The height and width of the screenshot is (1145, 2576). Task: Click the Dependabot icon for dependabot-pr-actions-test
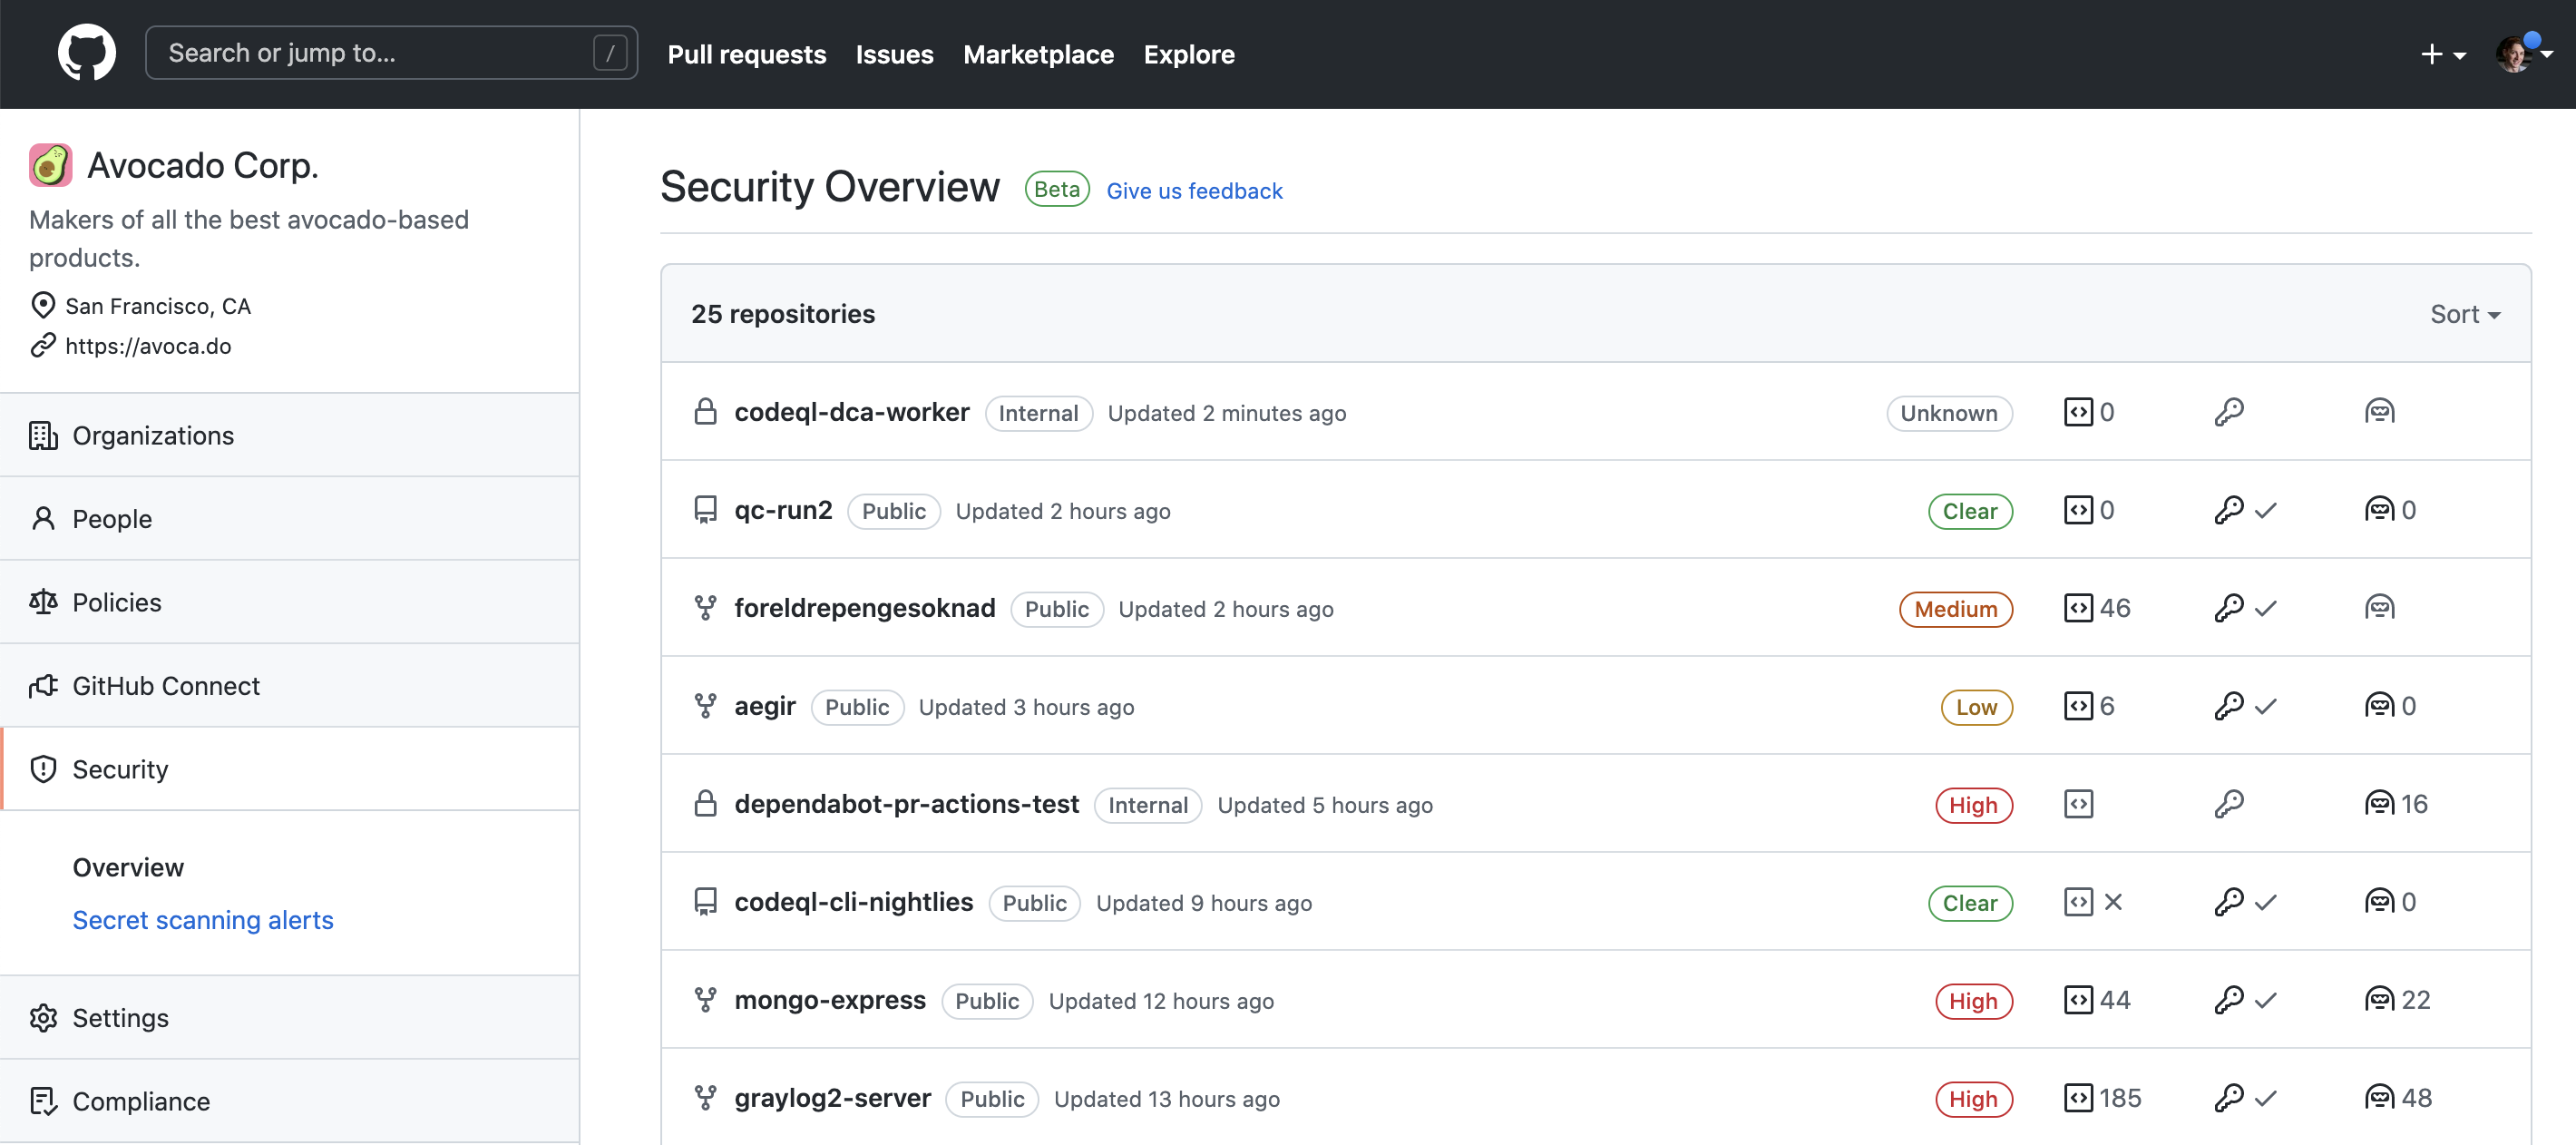(2379, 804)
